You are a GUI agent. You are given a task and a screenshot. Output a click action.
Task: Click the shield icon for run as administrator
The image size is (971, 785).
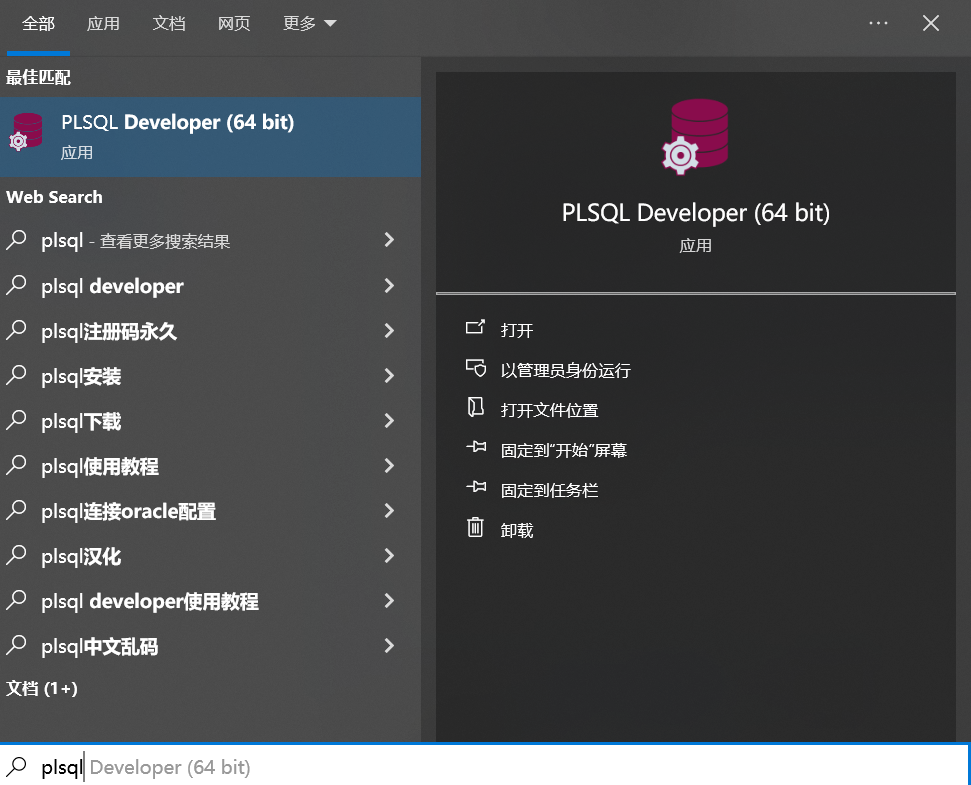(476, 368)
